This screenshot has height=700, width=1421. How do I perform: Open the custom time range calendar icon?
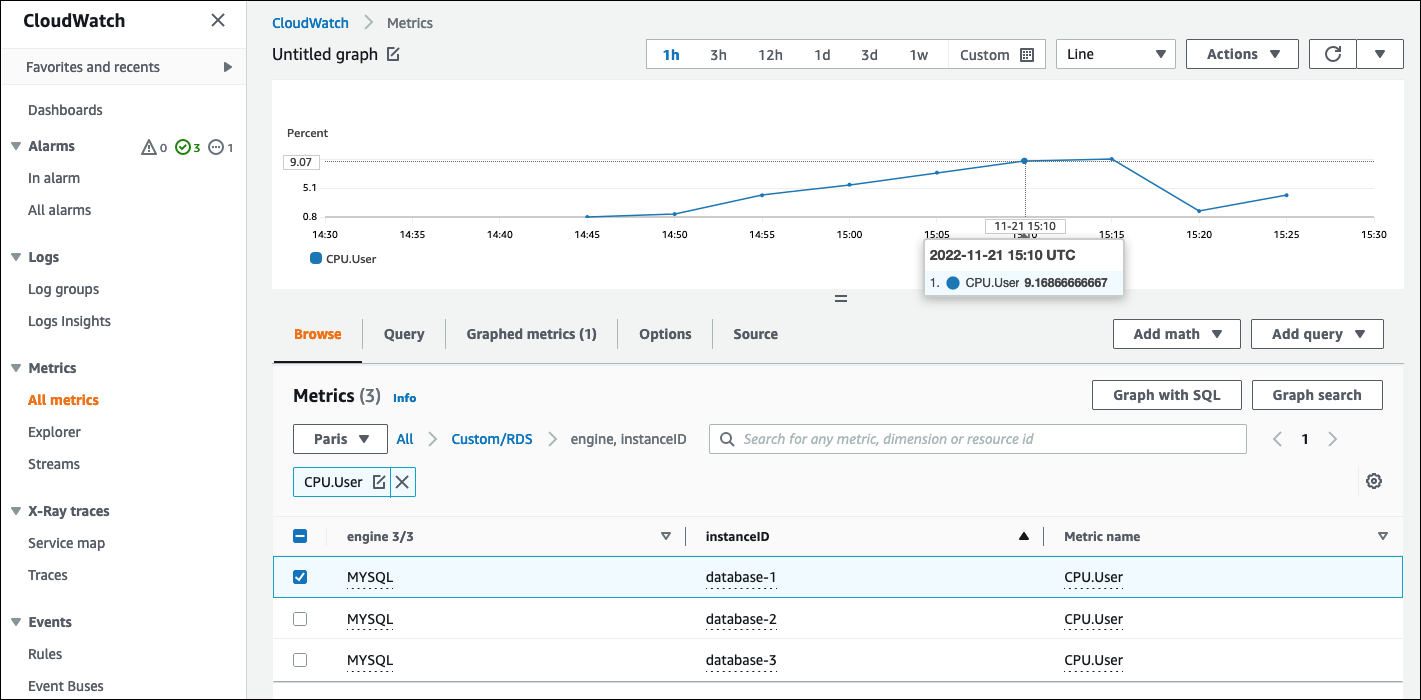[x=1026, y=55]
